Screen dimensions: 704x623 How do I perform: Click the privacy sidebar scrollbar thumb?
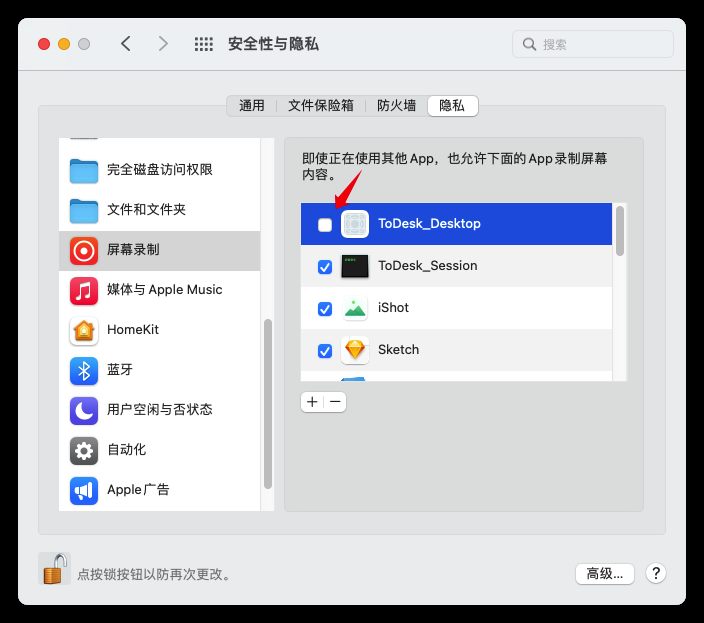click(x=268, y=404)
